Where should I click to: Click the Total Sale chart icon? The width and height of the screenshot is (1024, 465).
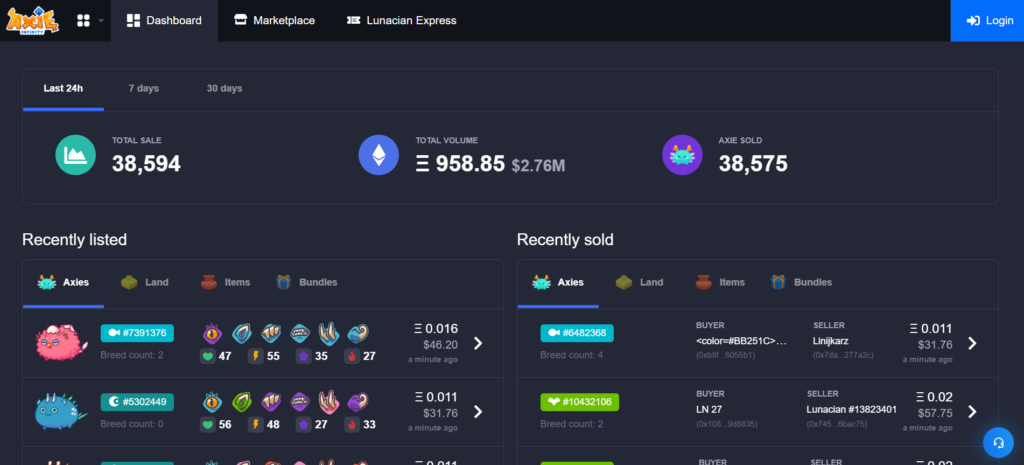point(75,155)
